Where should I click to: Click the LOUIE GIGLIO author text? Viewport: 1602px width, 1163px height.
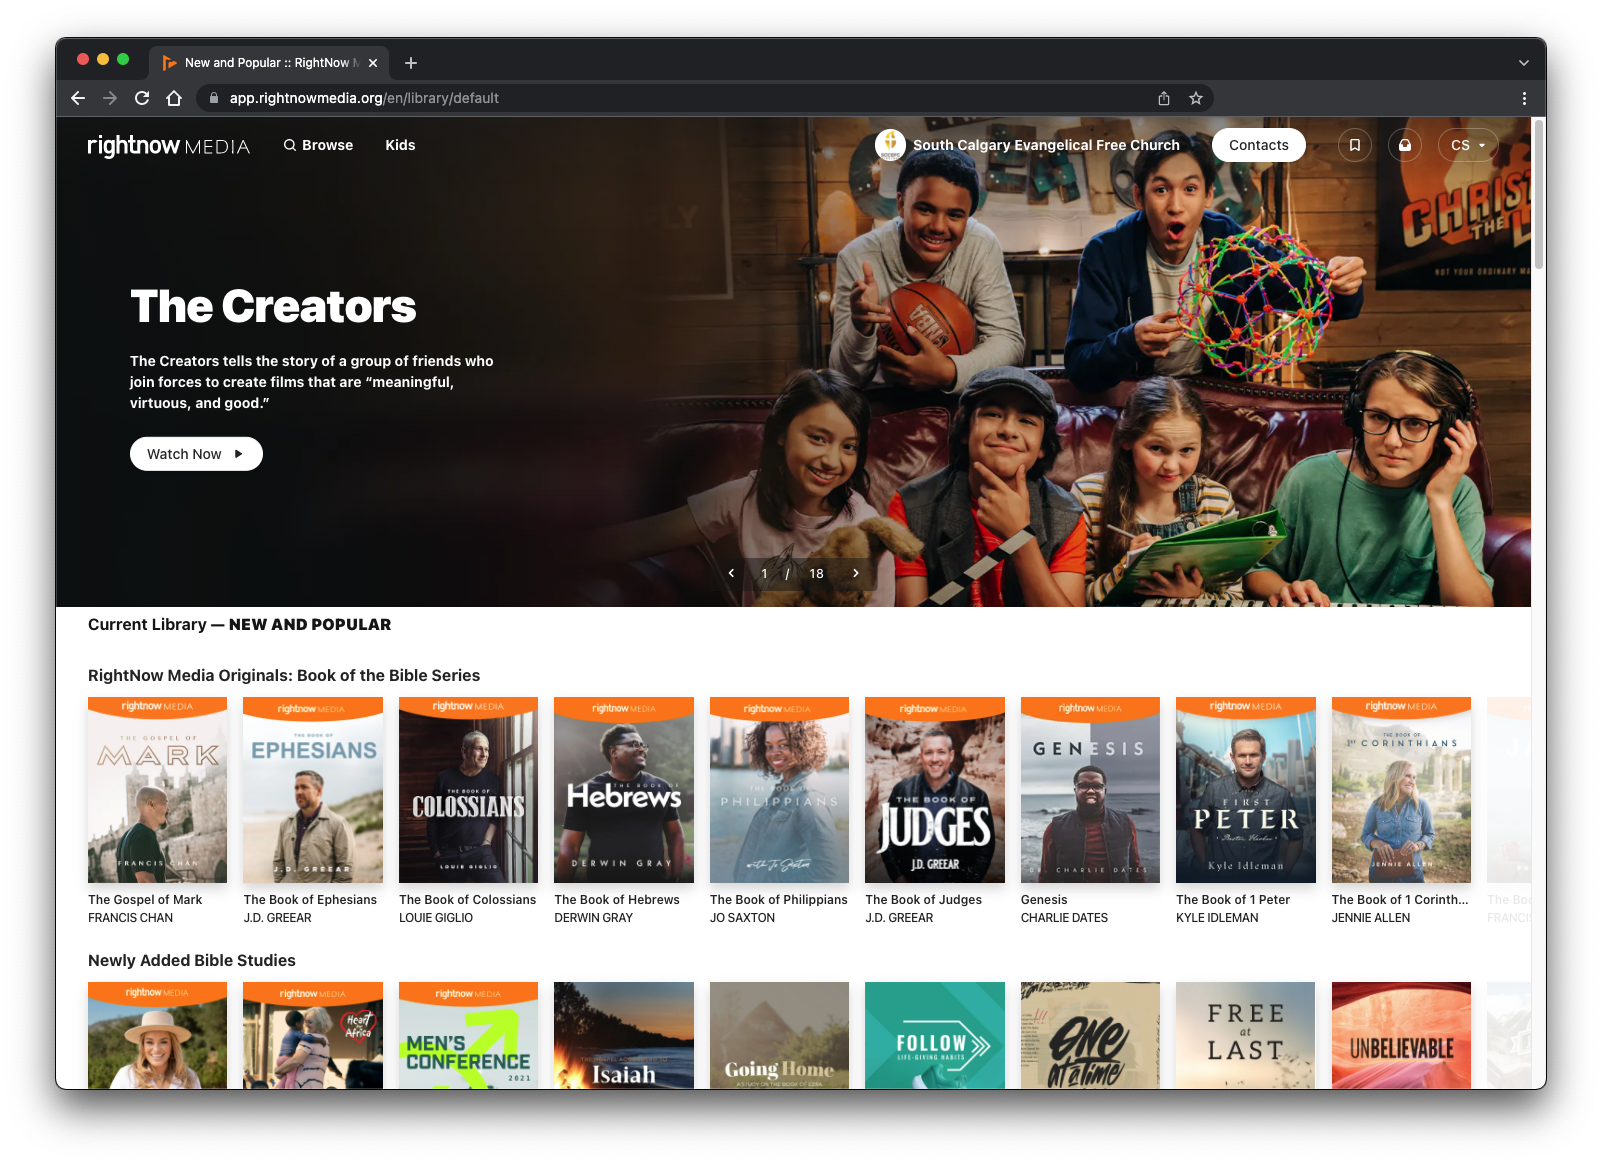(x=436, y=918)
